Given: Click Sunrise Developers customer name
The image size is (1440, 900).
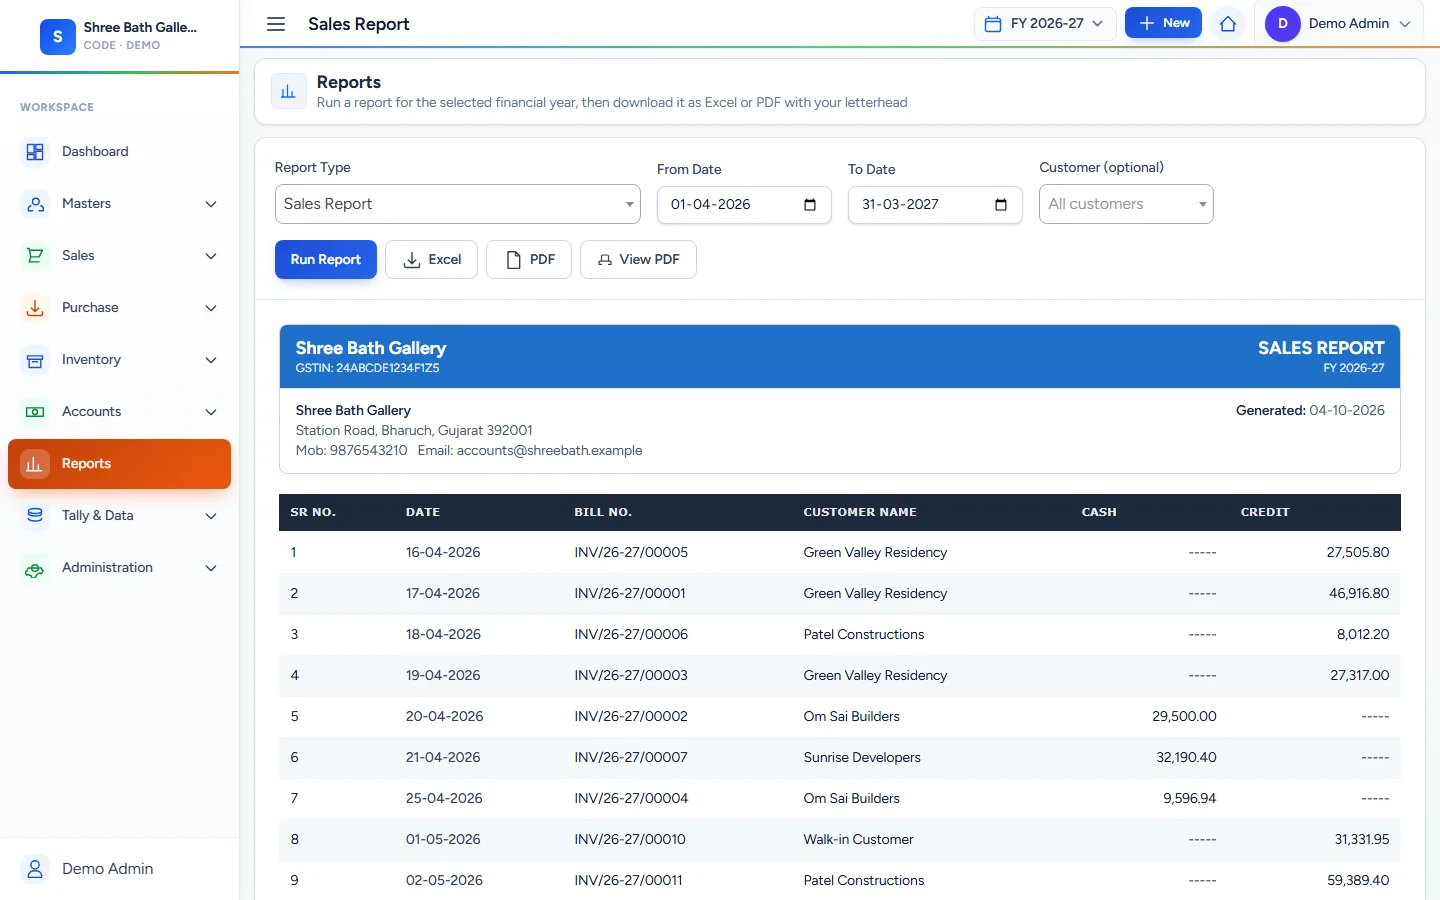Looking at the screenshot, I should (x=862, y=758).
